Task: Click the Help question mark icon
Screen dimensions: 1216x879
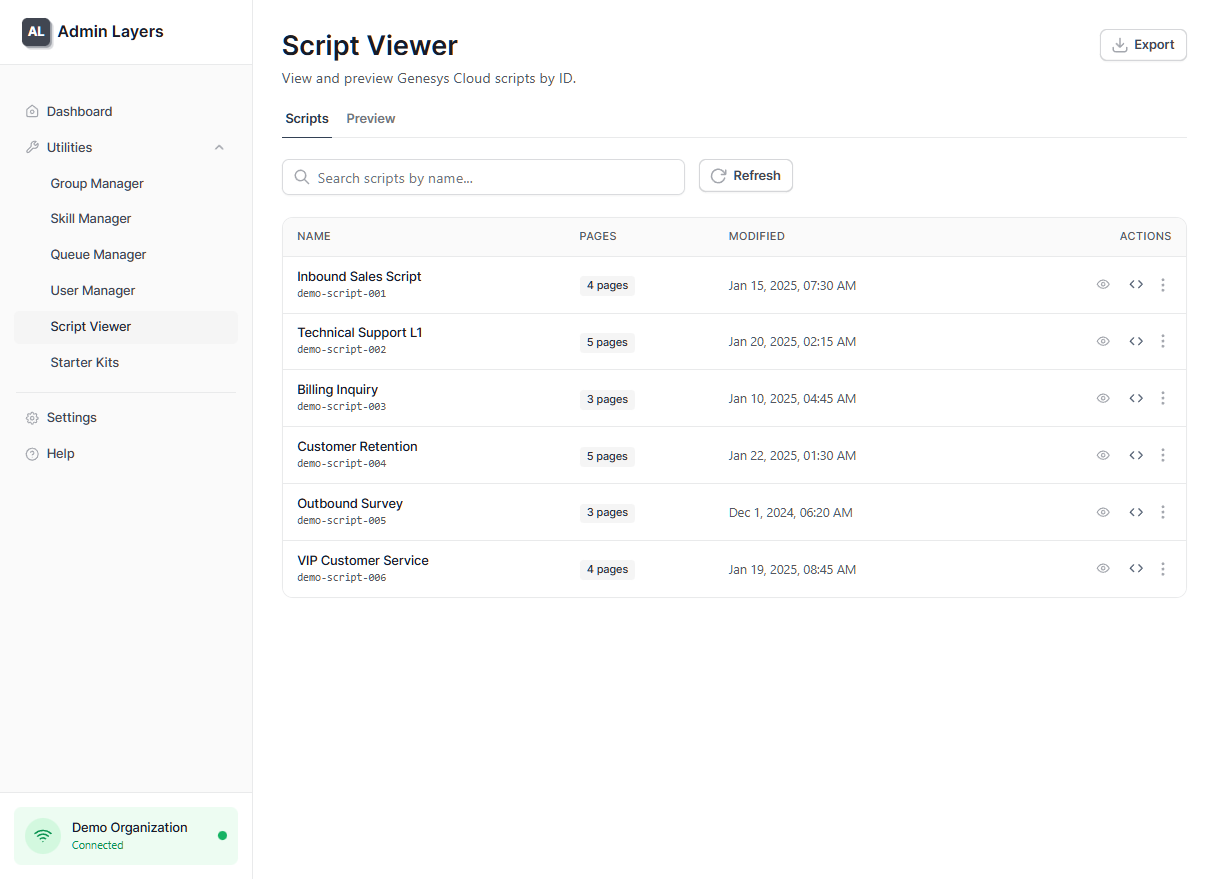Action: pos(33,453)
